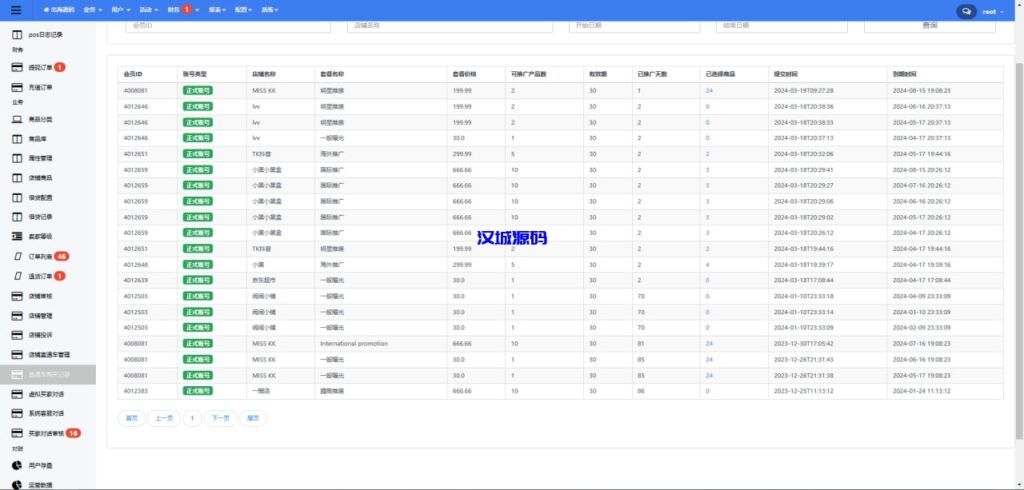
Task: Go to next page with 下一页
Action: click(220, 418)
